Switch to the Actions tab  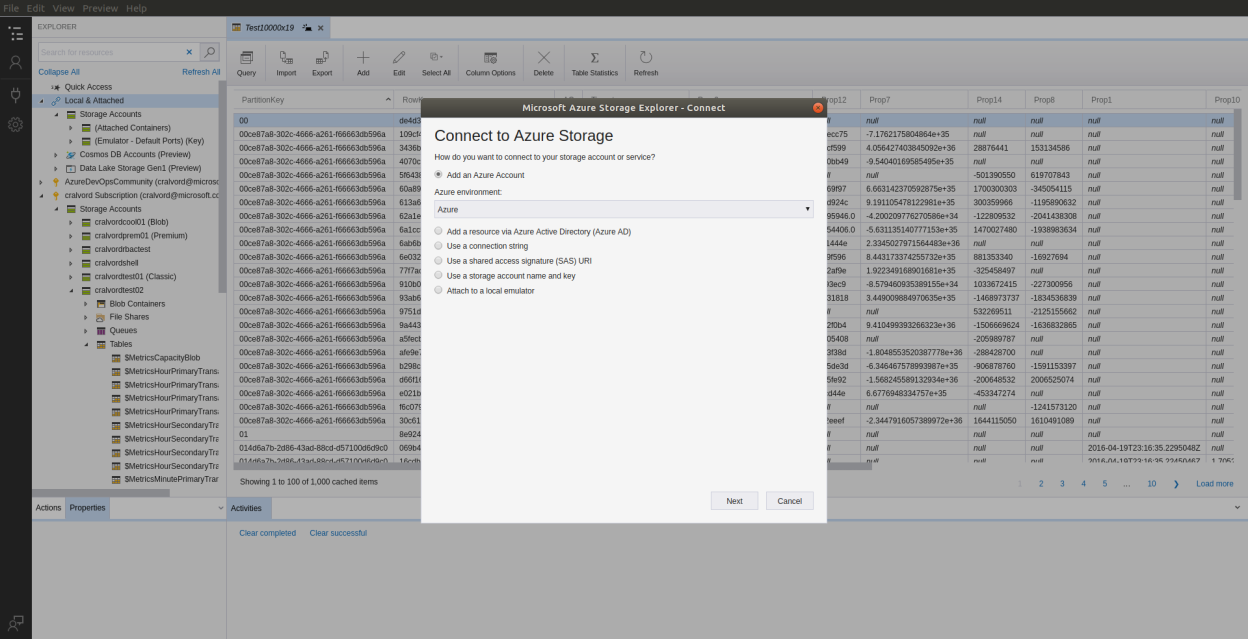(x=49, y=508)
